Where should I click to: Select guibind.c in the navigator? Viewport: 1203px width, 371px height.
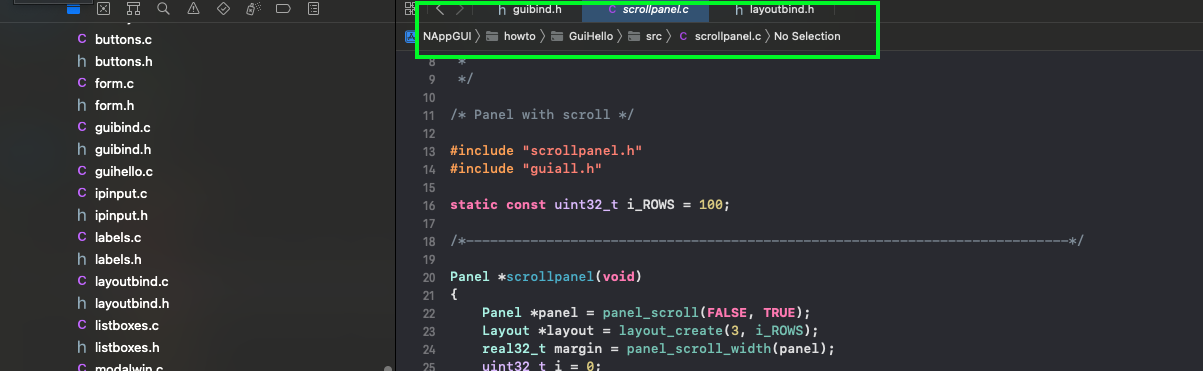(114, 127)
